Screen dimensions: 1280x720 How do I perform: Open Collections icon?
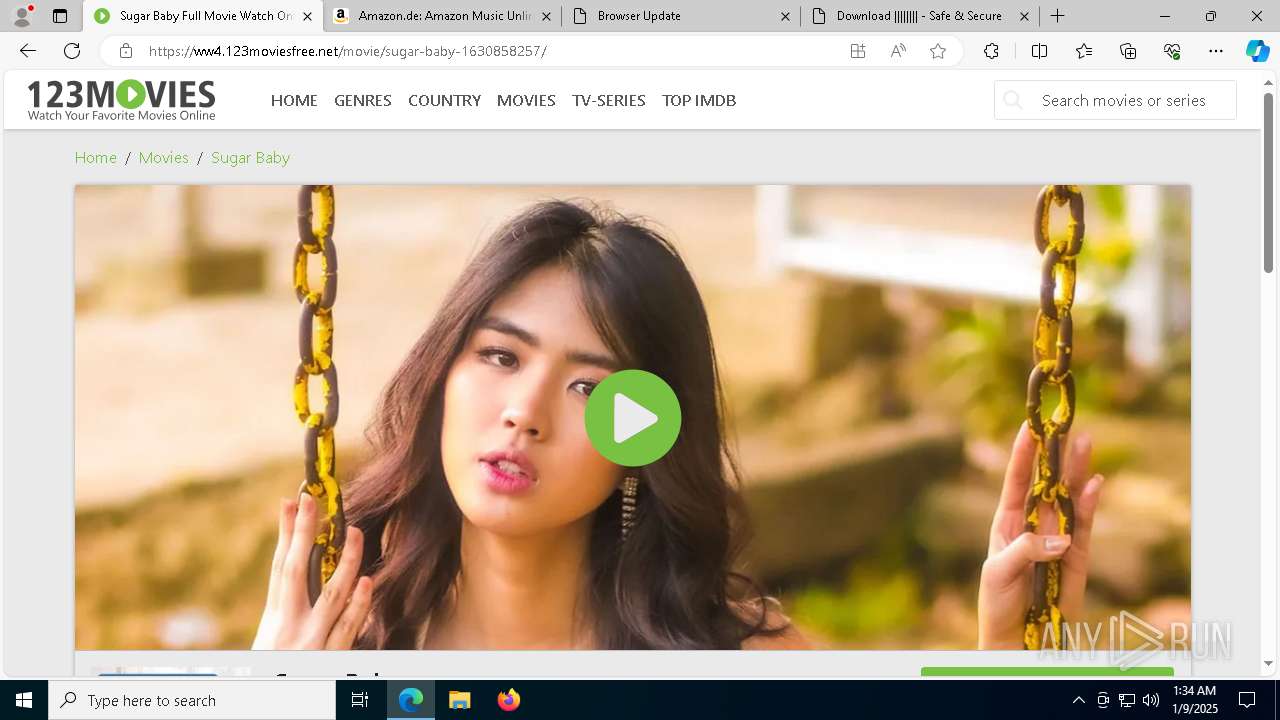pos(1128,51)
